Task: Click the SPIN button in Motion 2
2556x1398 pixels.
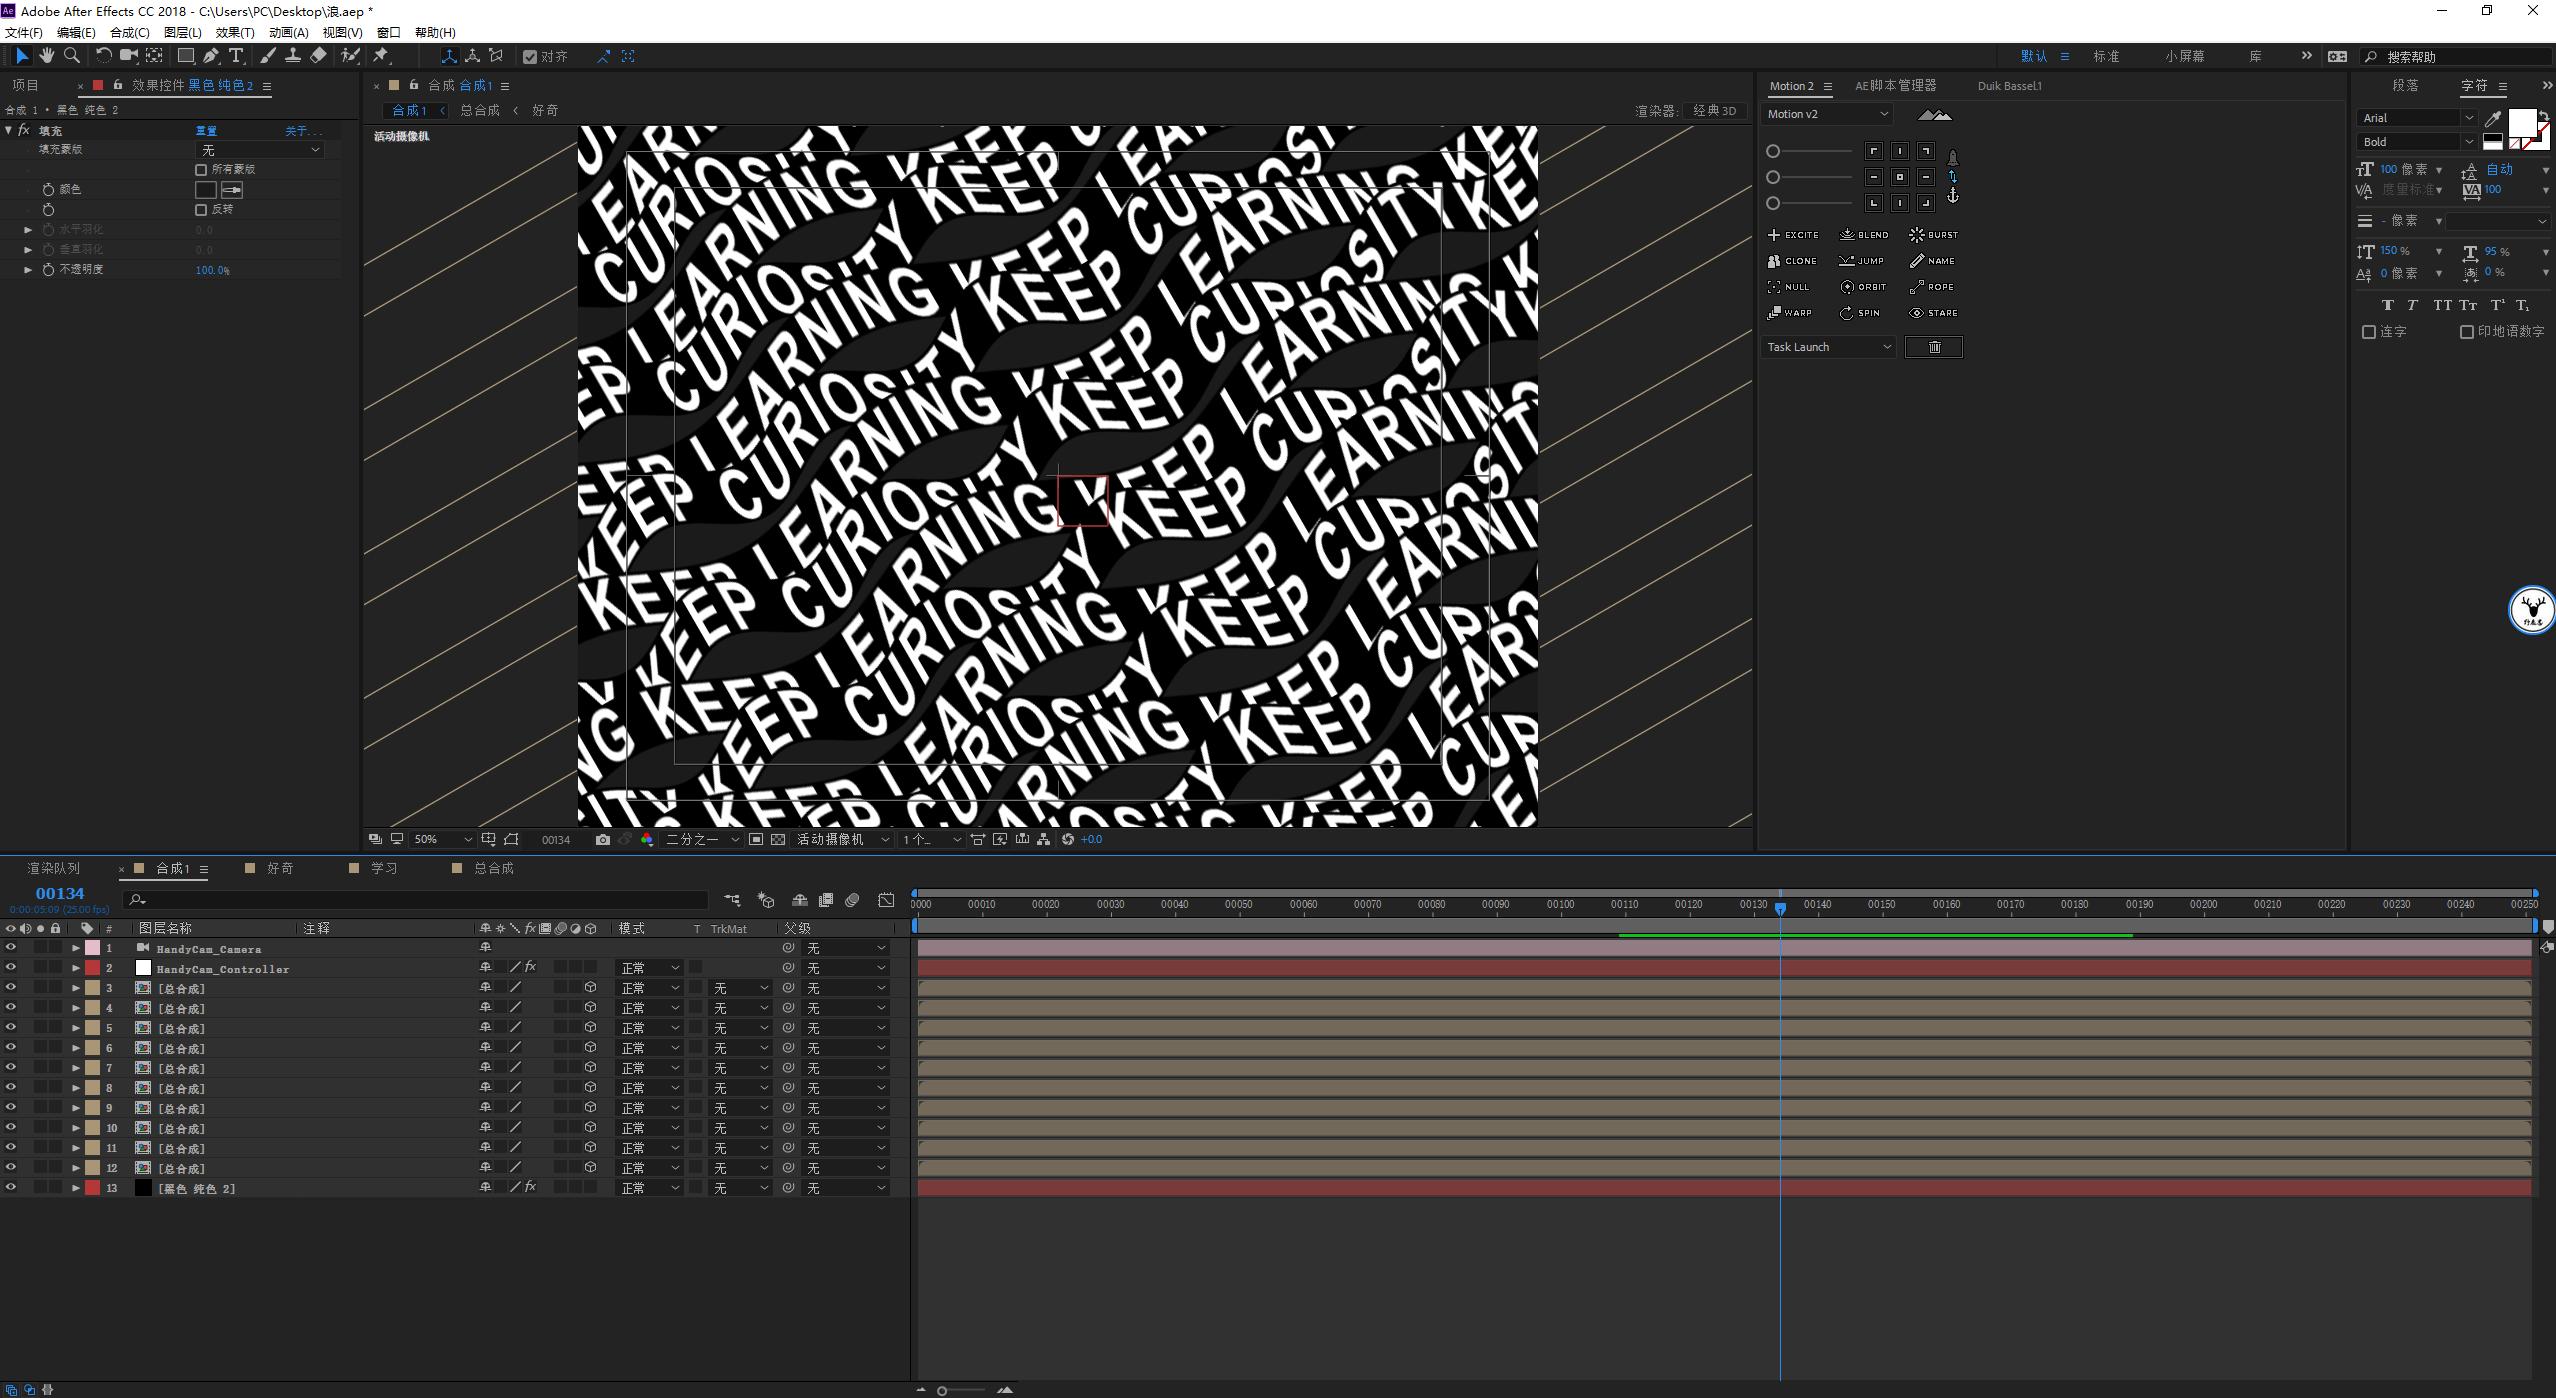Action: (x=1860, y=312)
